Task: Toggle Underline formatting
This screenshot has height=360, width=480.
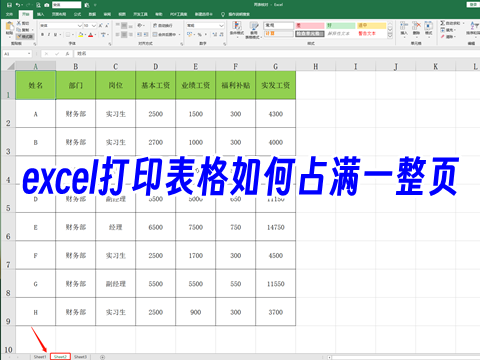Action: point(55,34)
